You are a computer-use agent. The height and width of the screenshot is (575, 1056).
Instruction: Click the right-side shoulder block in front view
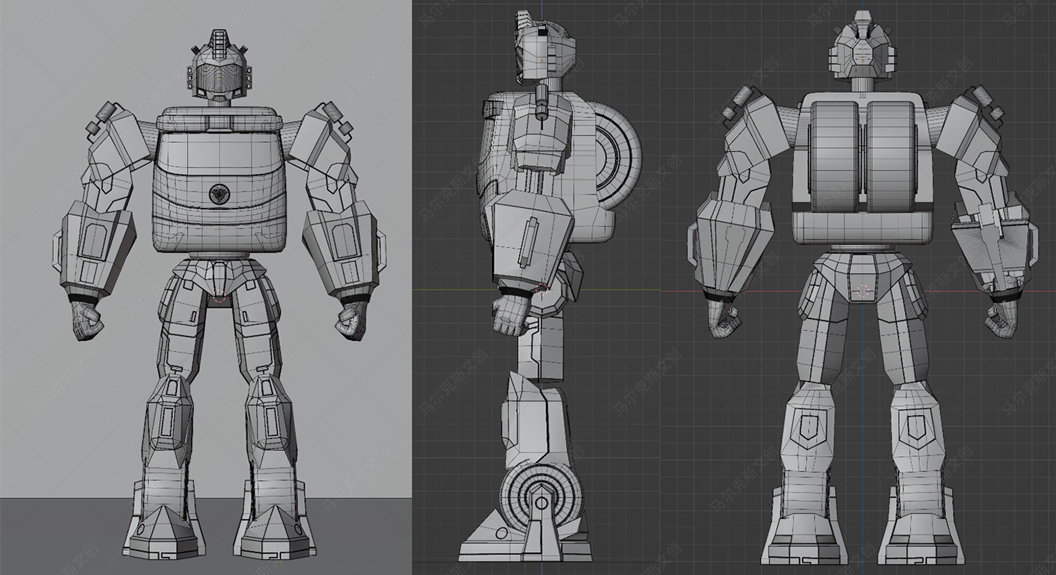[325, 128]
